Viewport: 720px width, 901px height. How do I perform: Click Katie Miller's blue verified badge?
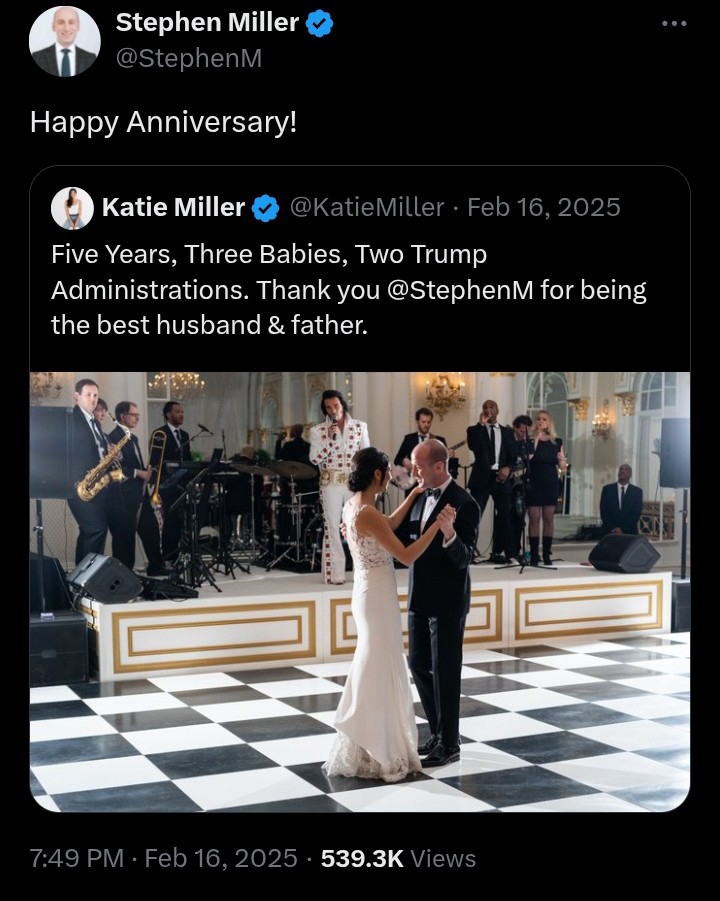[265, 208]
